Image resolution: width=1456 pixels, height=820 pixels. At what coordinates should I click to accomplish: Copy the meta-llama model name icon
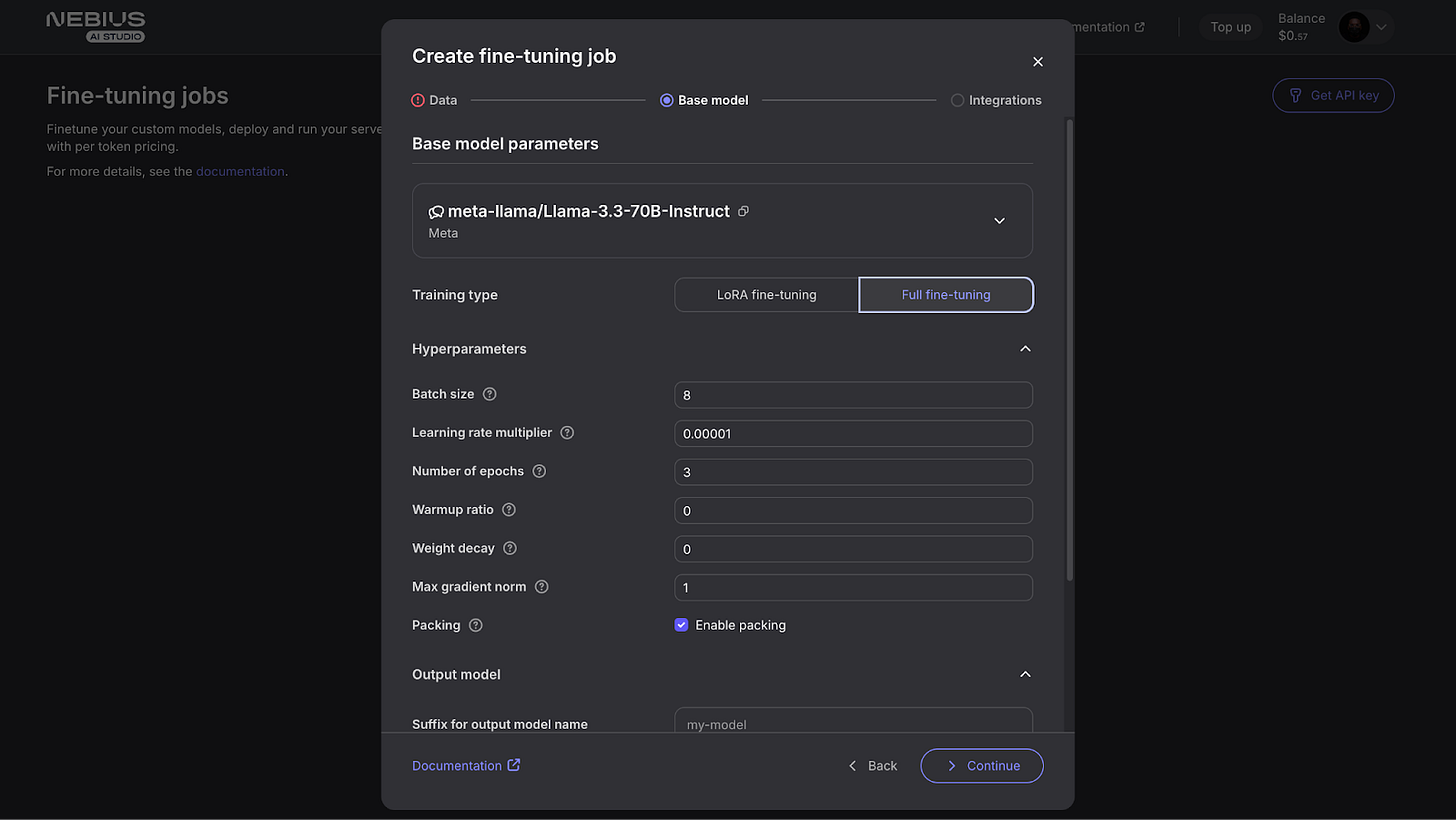coord(743,211)
